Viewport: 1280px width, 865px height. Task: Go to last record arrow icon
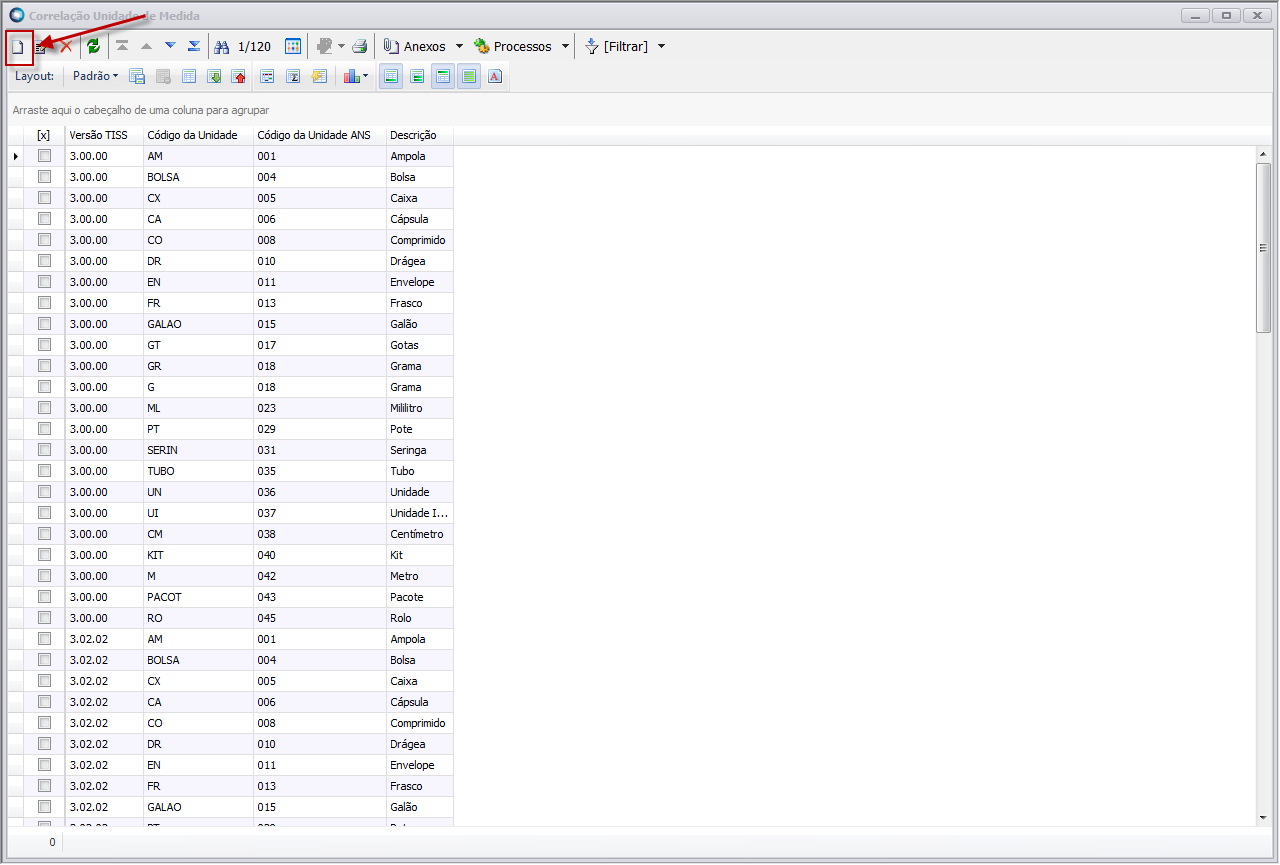coord(194,46)
